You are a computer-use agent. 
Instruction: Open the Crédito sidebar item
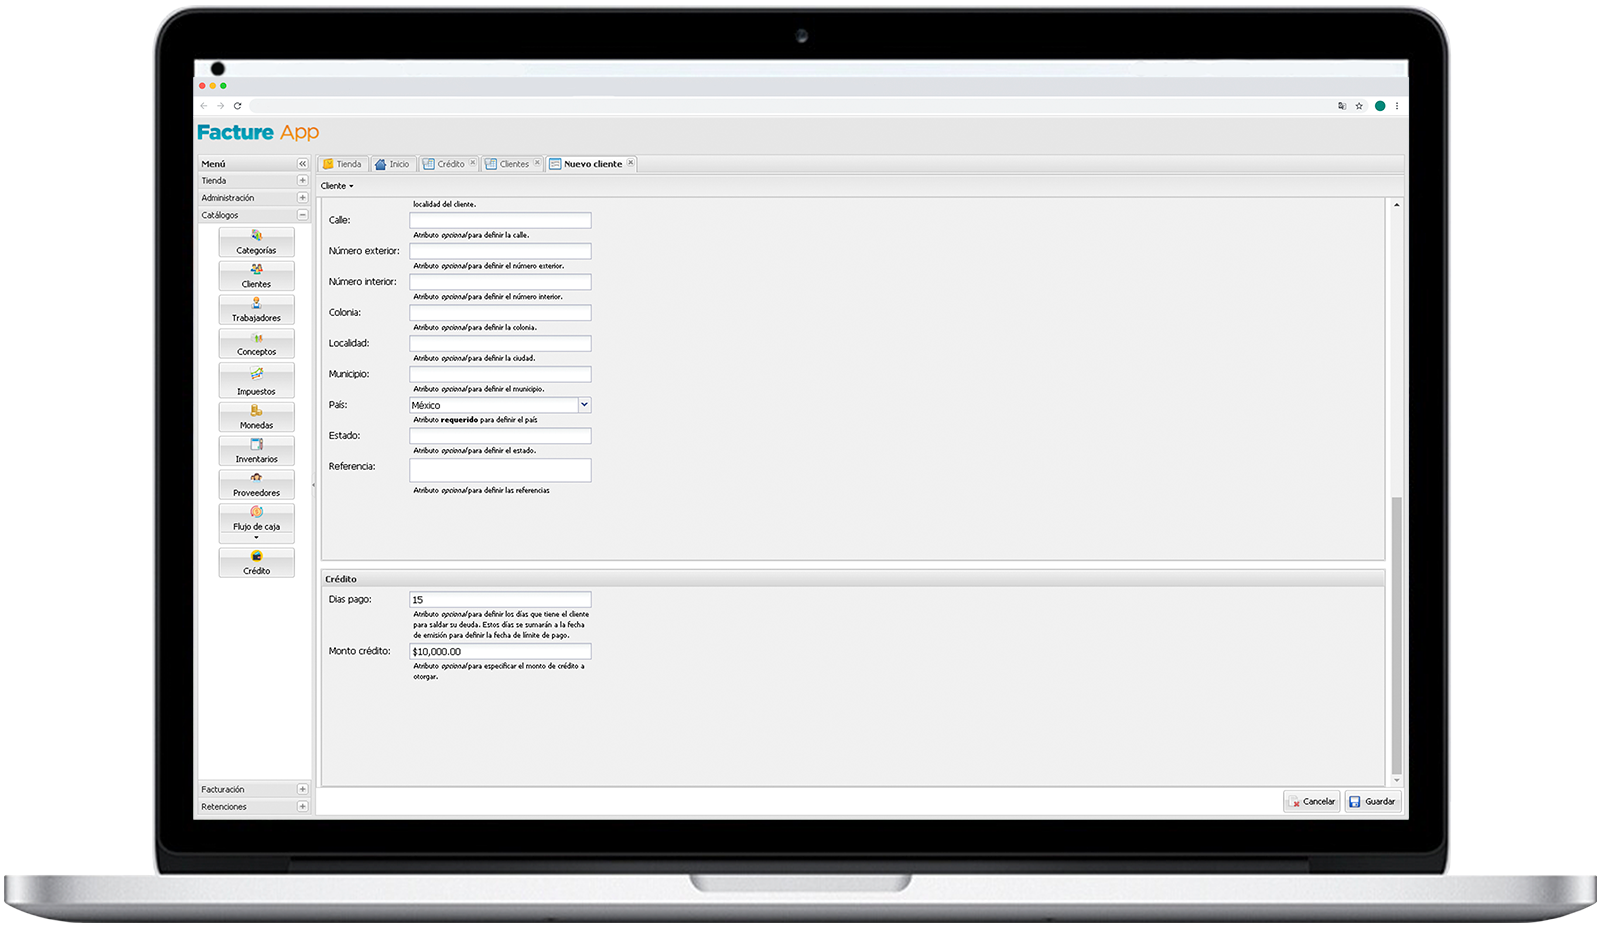pyautogui.click(x=256, y=563)
